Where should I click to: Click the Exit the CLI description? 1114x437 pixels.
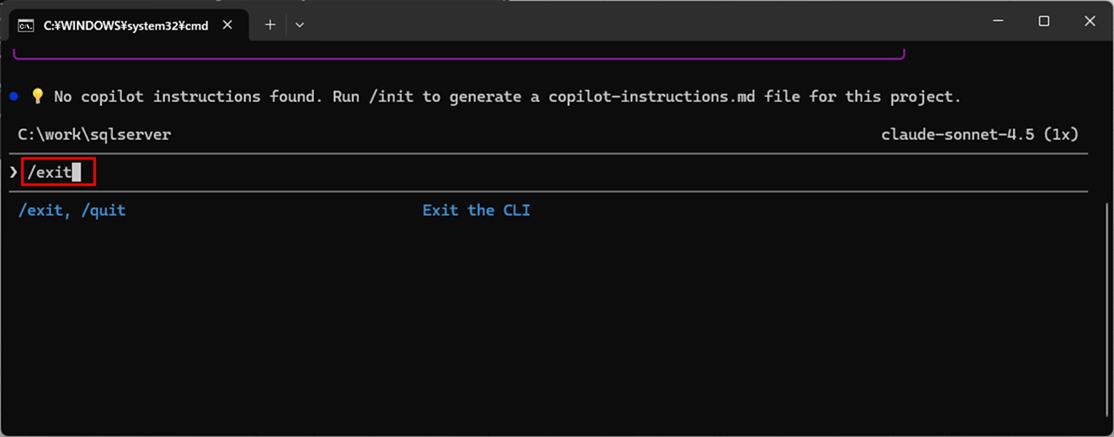pos(476,210)
